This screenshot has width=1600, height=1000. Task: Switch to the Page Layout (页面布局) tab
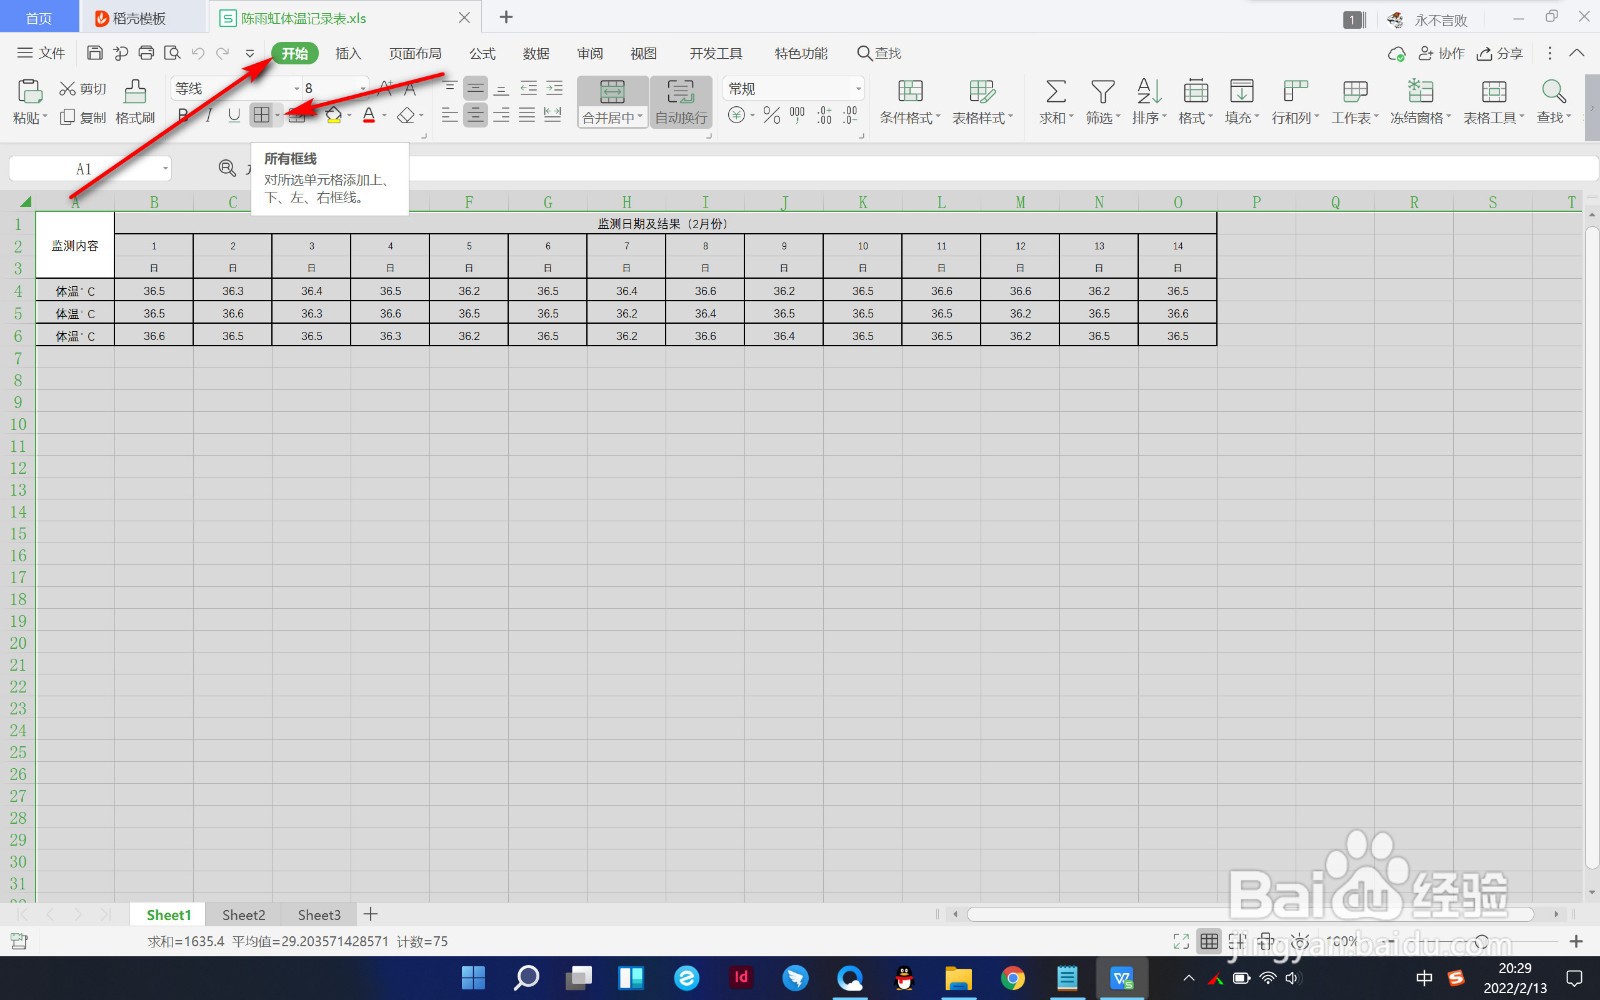coord(415,53)
